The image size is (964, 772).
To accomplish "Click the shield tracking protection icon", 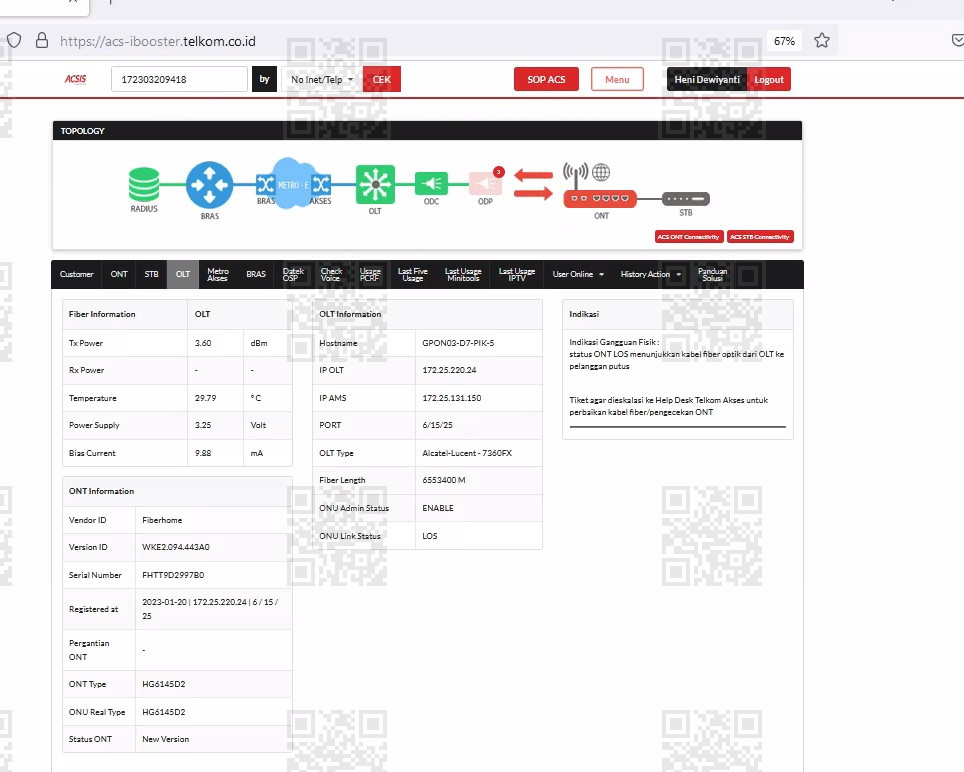I will click(14, 41).
